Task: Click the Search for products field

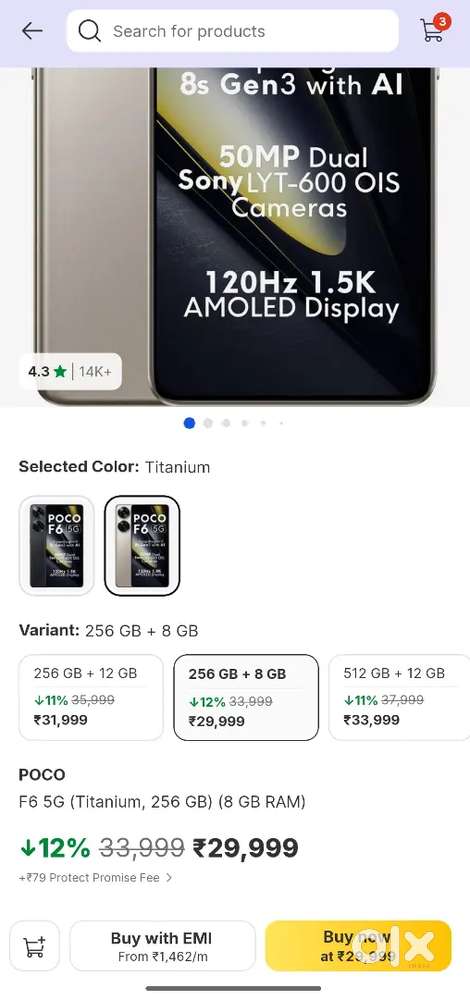Action: 232,31
